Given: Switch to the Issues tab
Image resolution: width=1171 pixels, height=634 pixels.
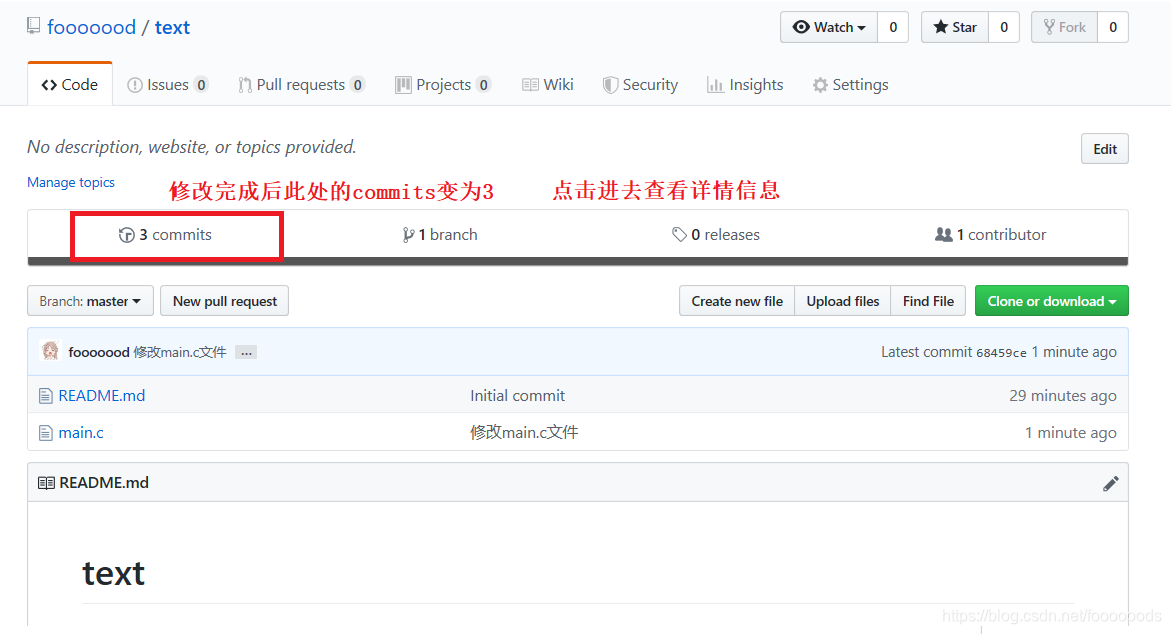Looking at the screenshot, I should 167,84.
